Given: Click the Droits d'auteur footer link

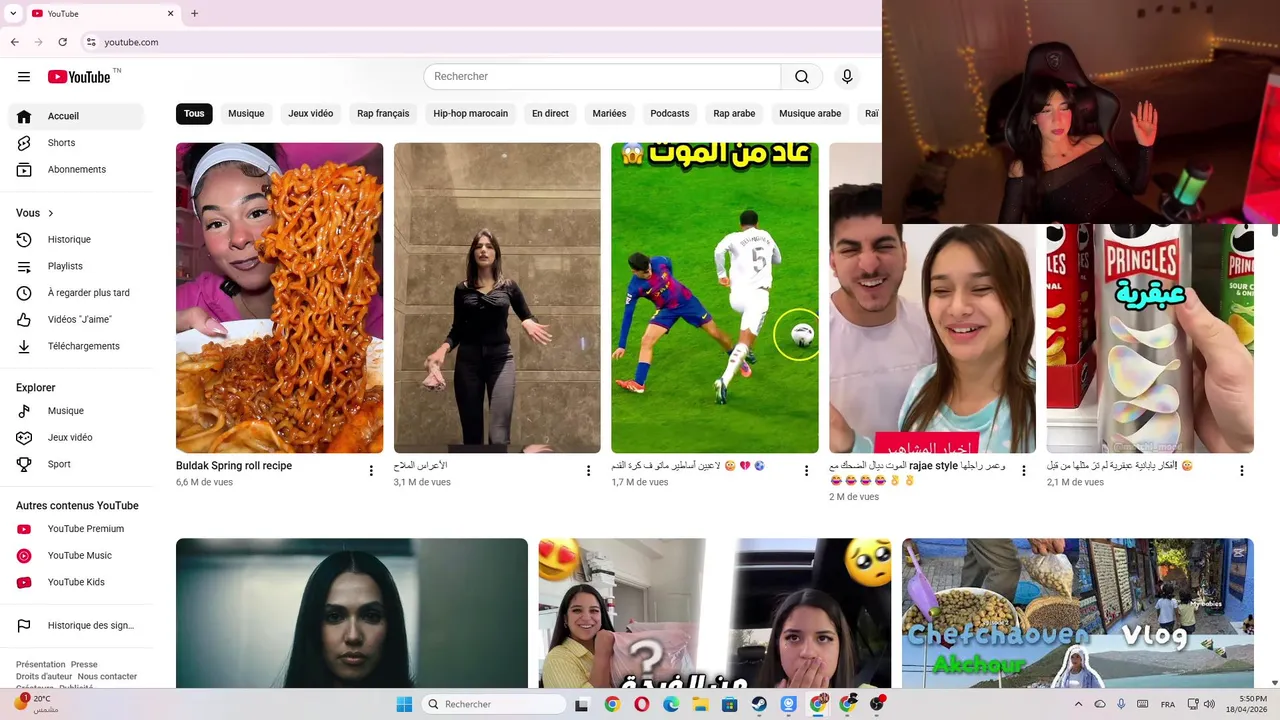Looking at the screenshot, I should 44,677.
